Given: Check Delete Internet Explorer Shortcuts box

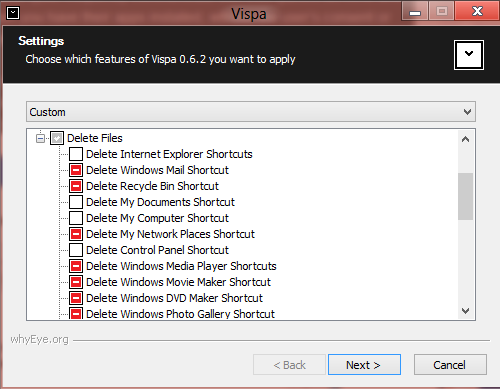Looking at the screenshot, I should click(x=76, y=154).
